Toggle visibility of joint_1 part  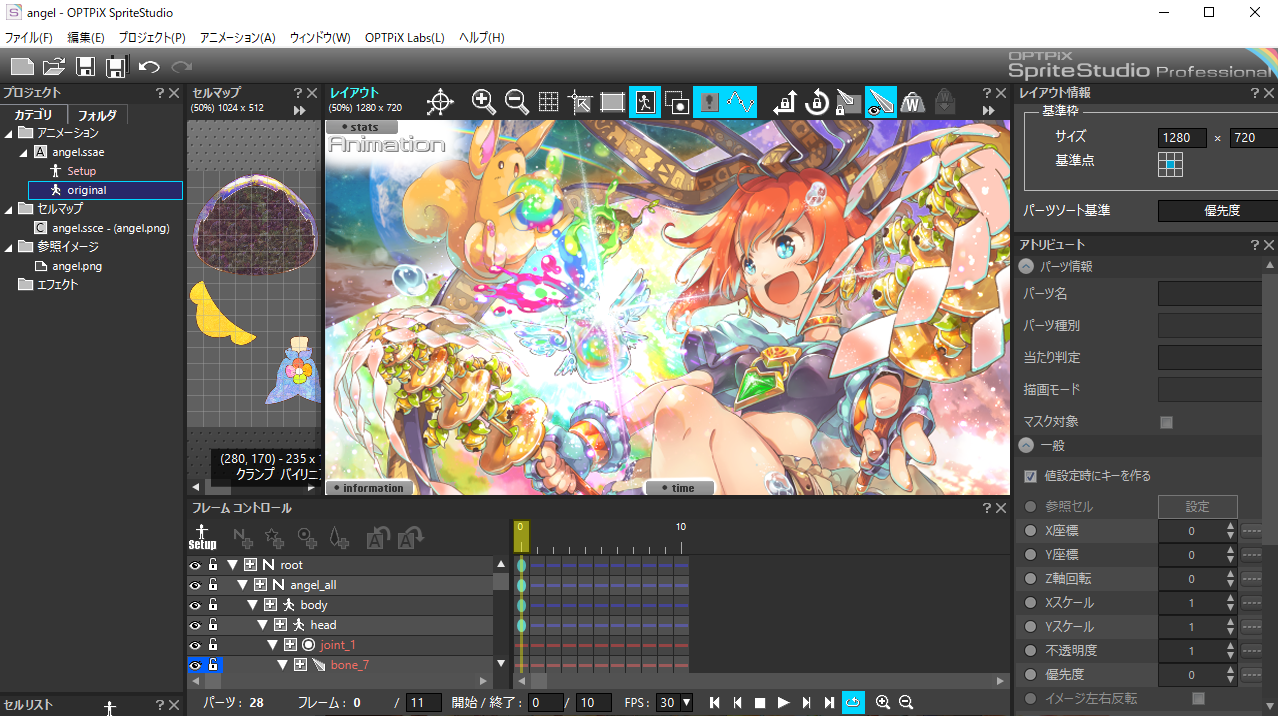tap(195, 645)
